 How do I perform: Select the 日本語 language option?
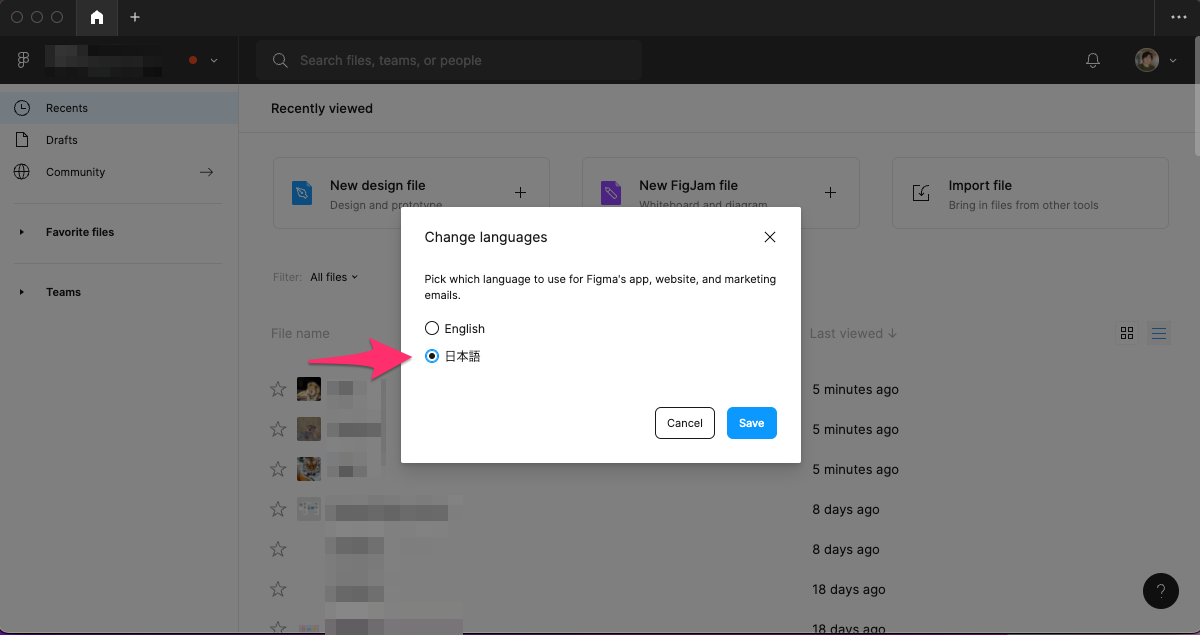tap(432, 356)
